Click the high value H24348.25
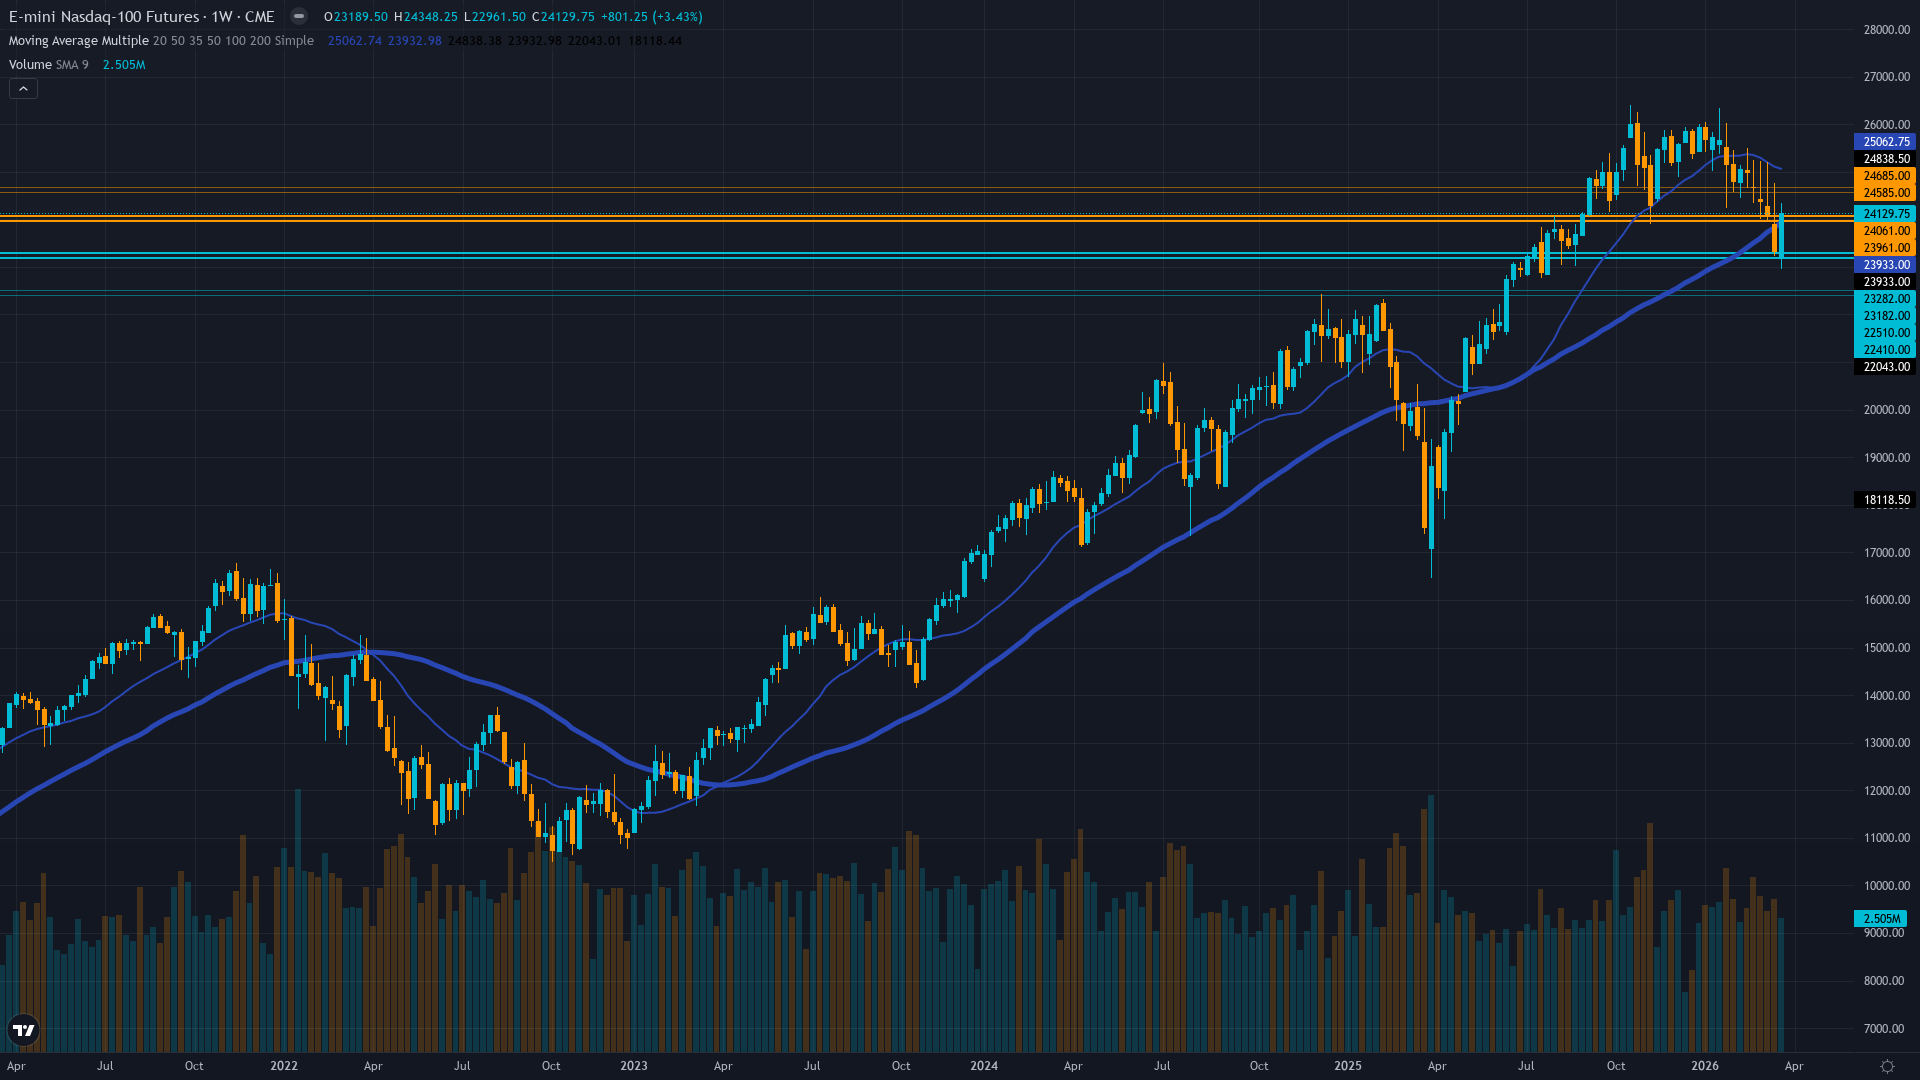Screen dimensions: 1920x1080 click(426, 17)
